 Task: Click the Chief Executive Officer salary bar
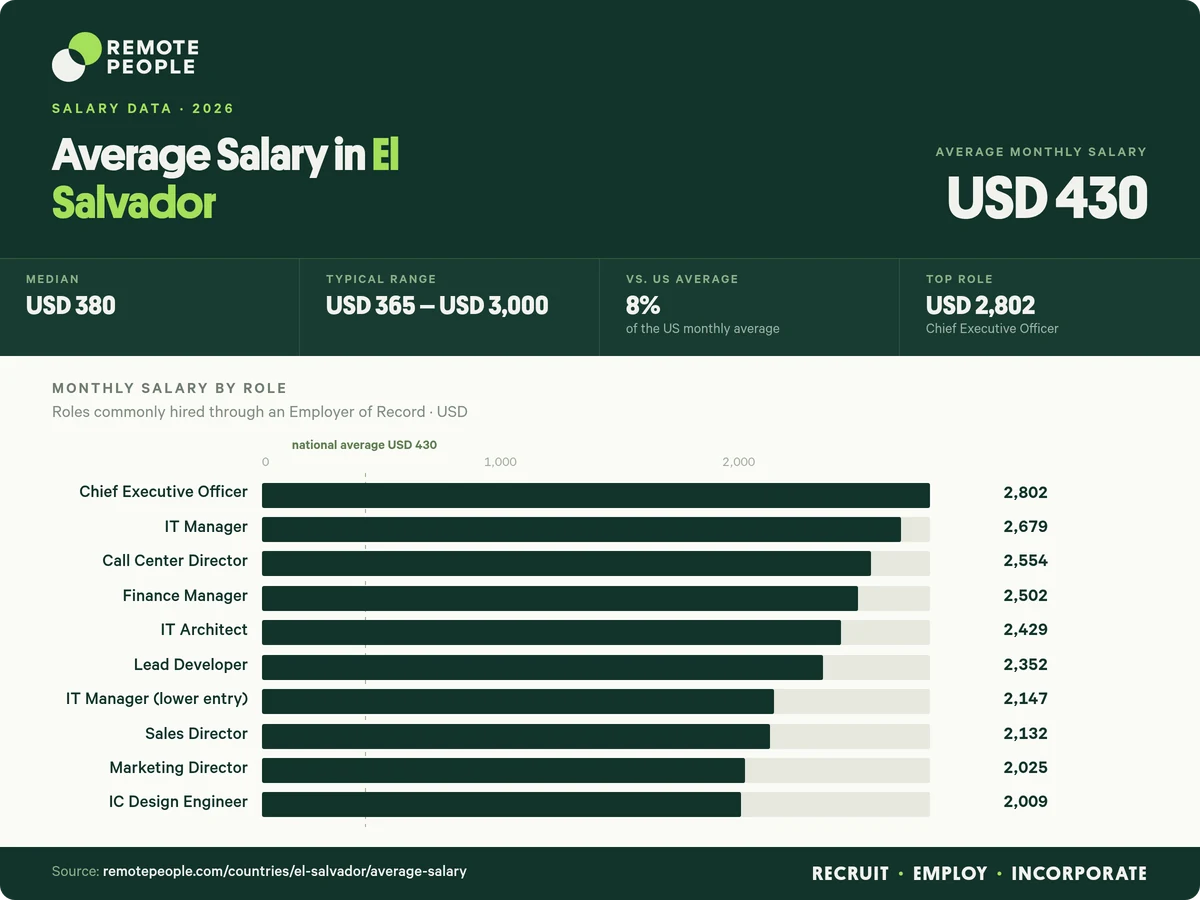(596, 496)
